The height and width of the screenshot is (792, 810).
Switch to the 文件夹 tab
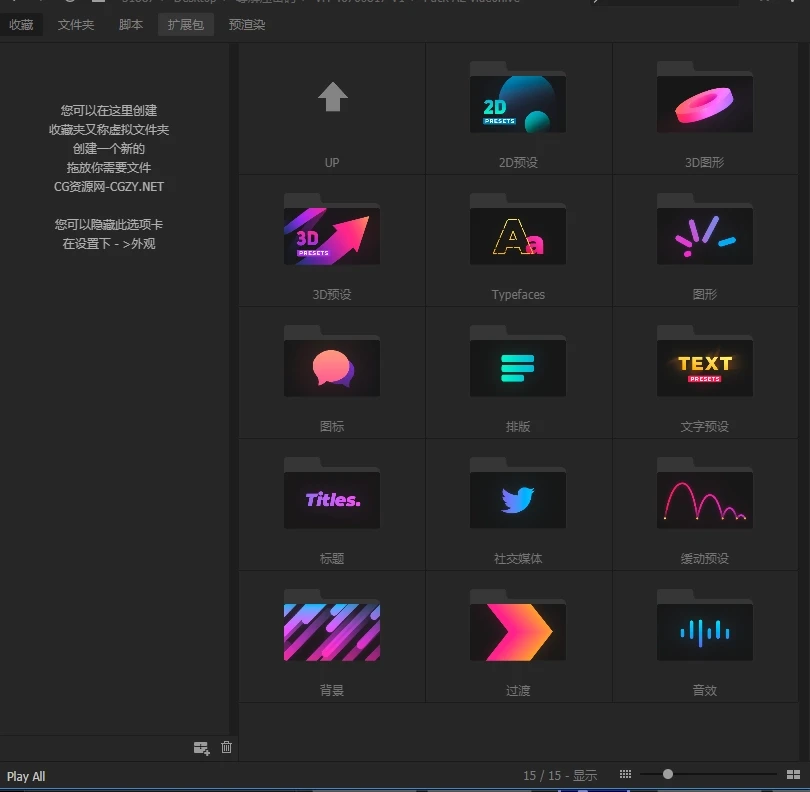pyautogui.click(x=76, y=24)
